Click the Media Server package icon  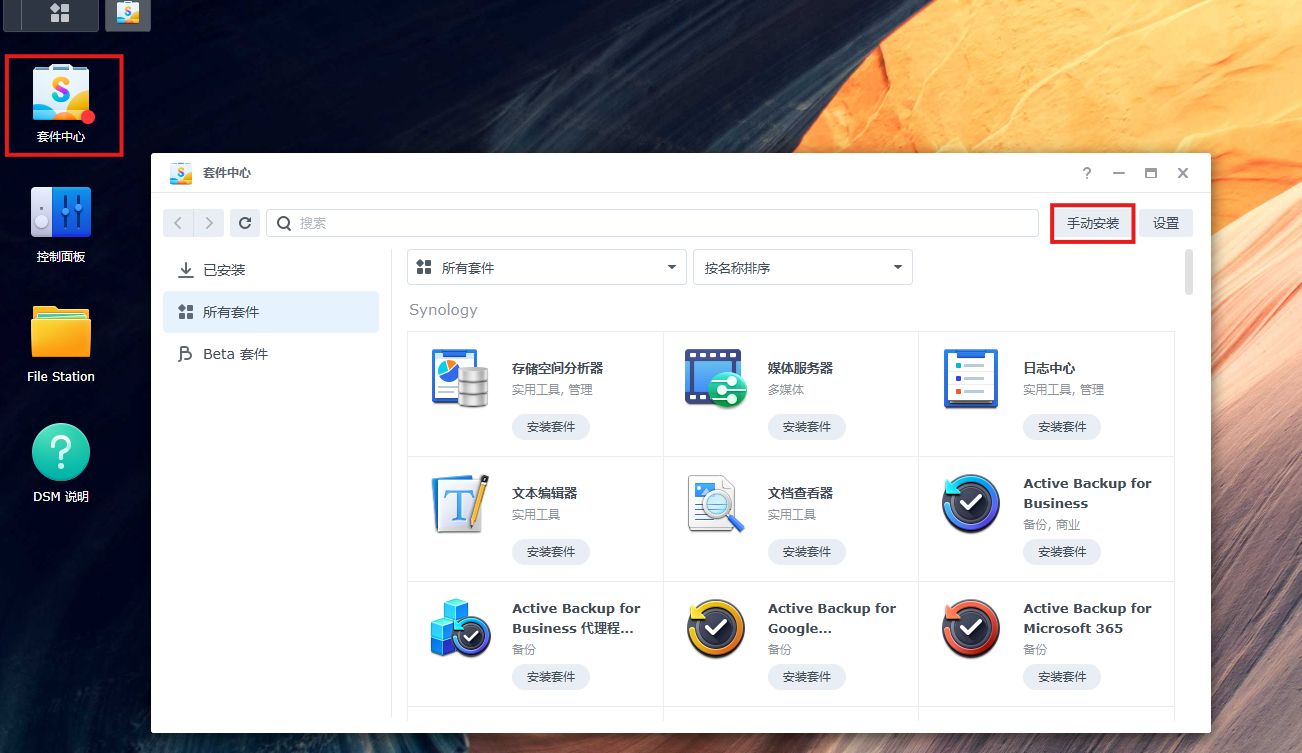[714, 378]
